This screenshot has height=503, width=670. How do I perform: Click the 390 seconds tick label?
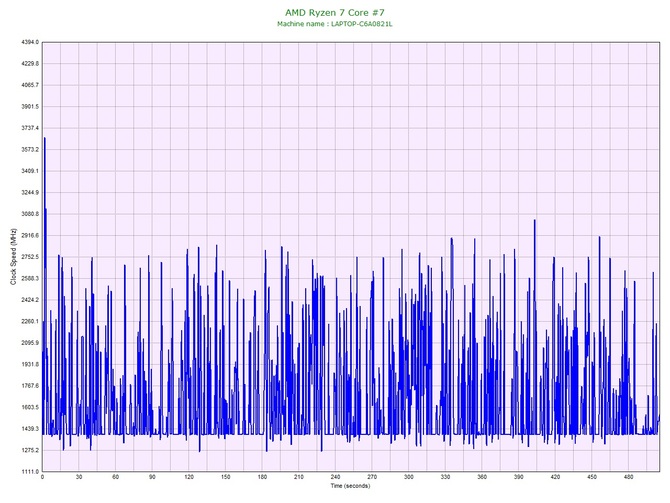pyautogui.click(x=519, y=477)
